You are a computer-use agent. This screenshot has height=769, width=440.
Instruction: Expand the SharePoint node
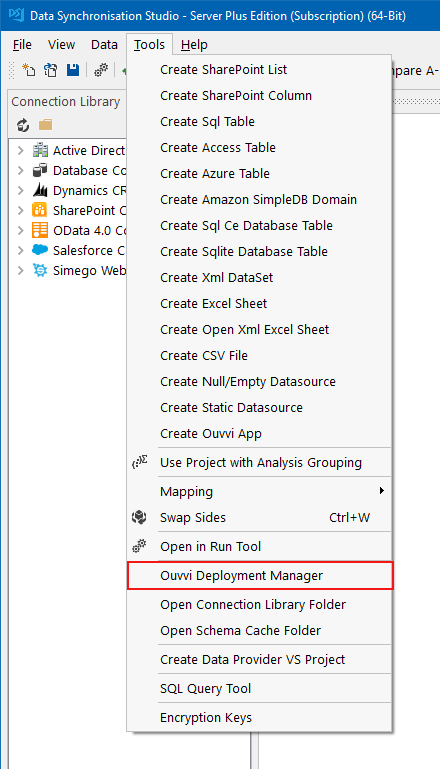coord(21,210)
